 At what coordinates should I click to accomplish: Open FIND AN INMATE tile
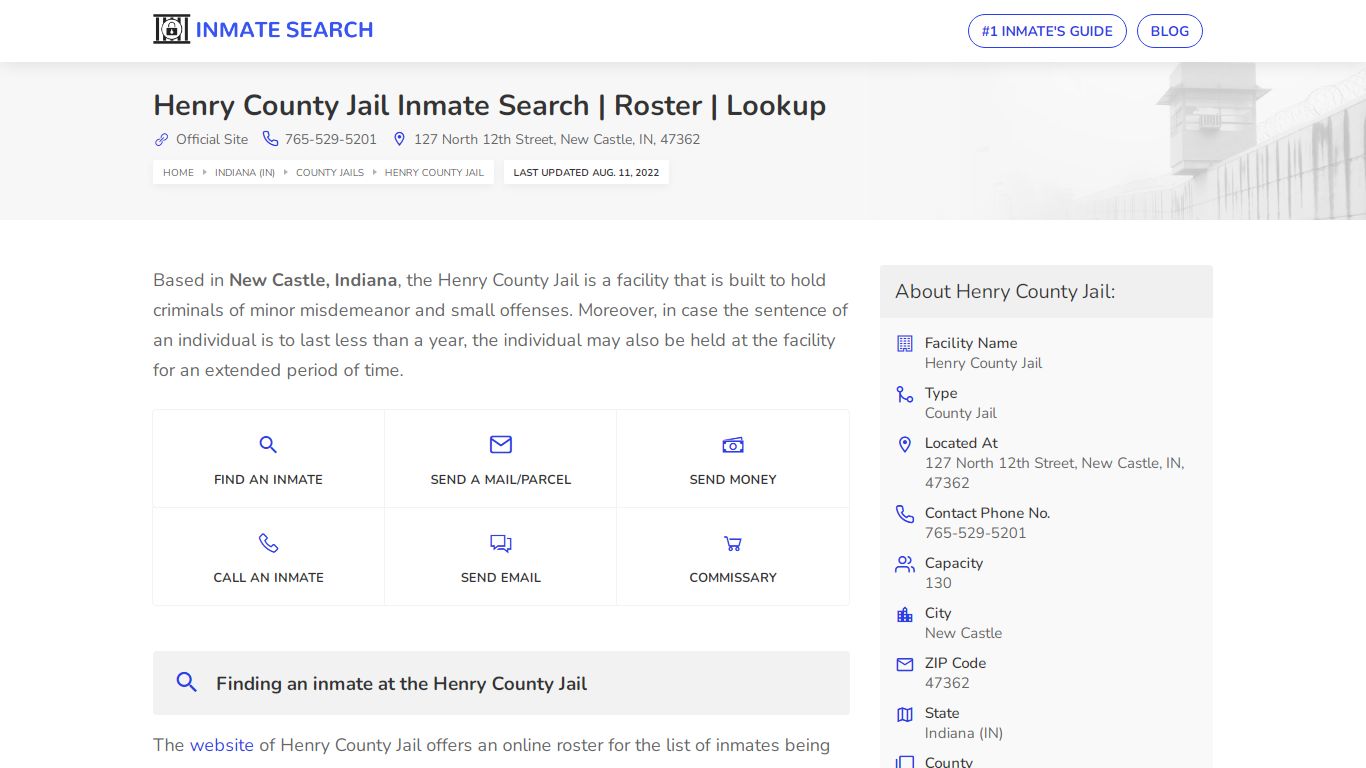268,459
